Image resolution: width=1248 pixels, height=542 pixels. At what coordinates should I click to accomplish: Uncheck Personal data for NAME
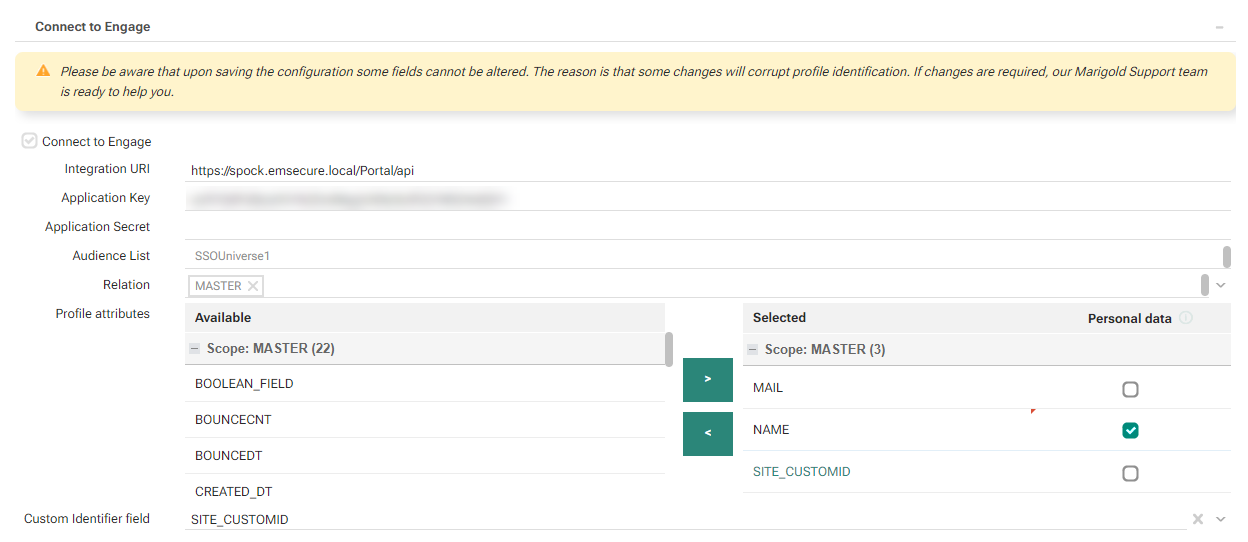tap(1130, 431)
